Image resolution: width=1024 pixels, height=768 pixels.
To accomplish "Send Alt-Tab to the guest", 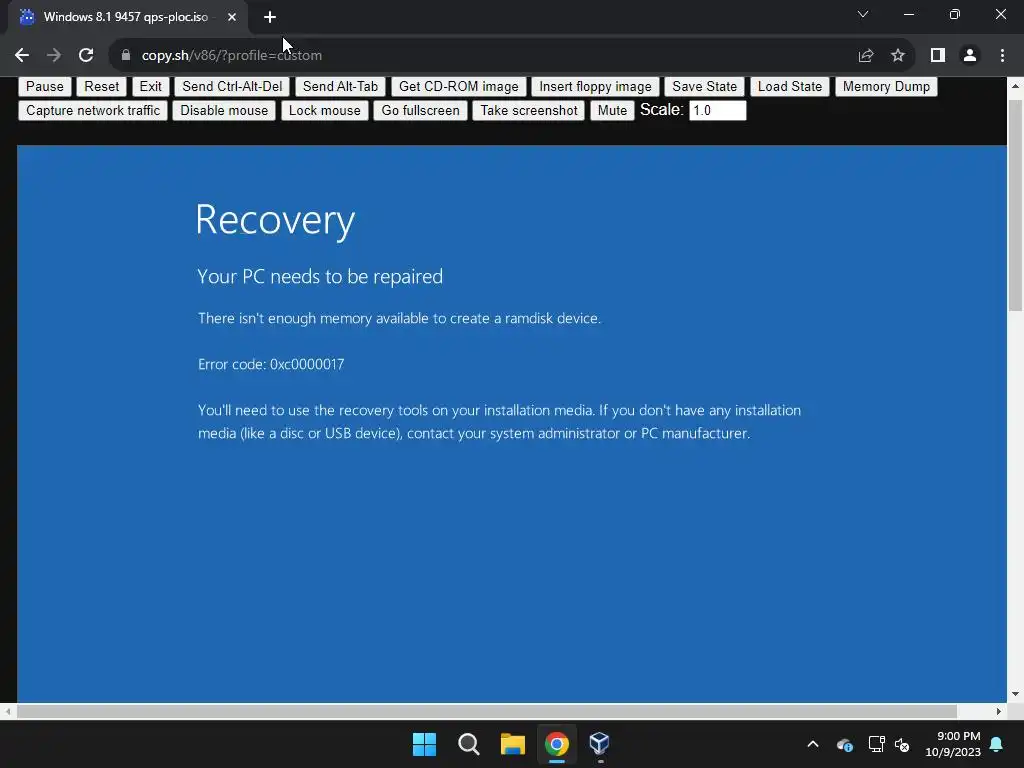I will click(x=340, y=86).
